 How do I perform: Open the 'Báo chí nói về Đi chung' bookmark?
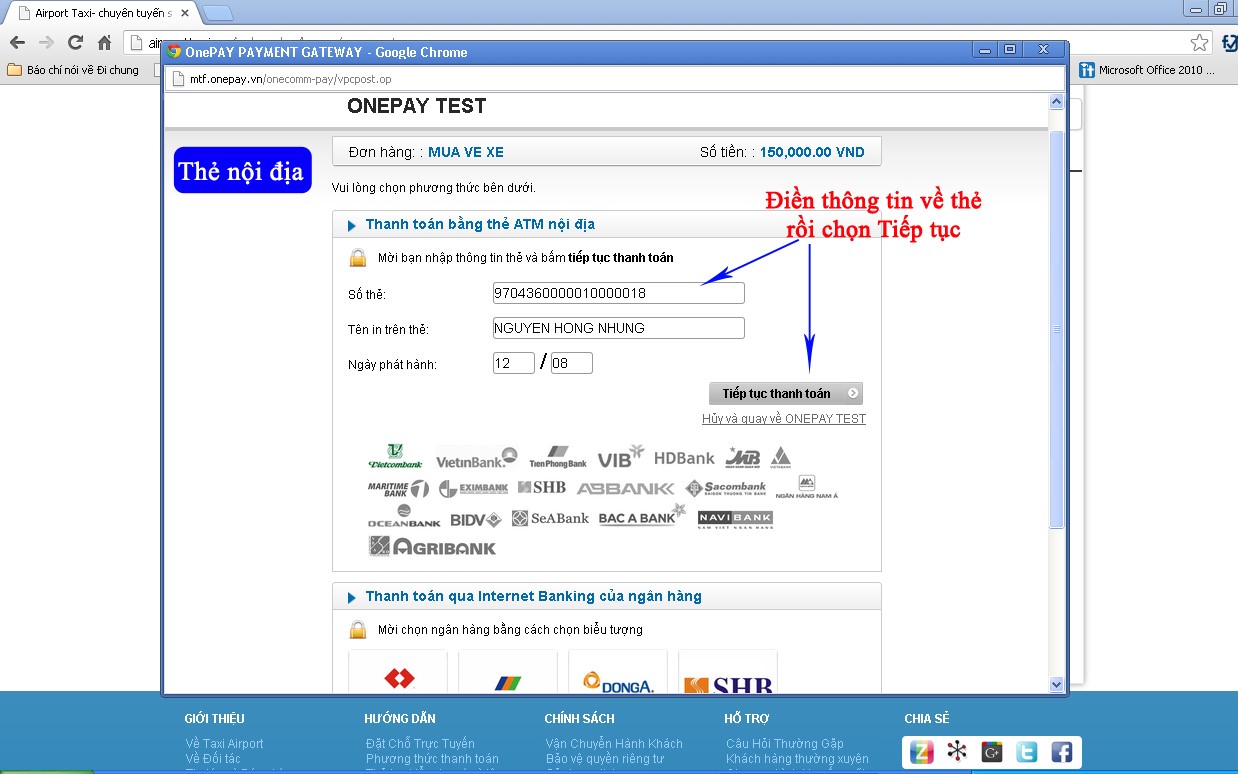[73, 70]
